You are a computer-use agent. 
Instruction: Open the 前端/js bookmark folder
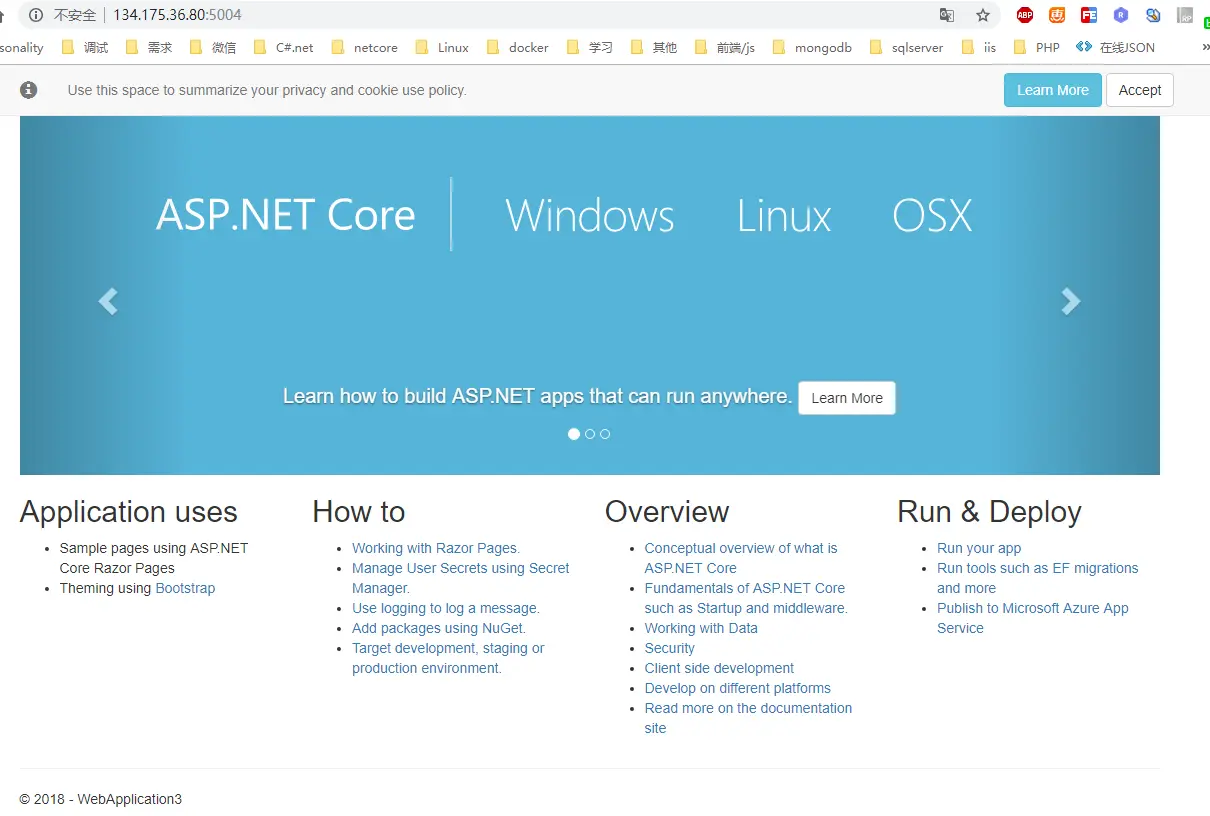(725, 47)
